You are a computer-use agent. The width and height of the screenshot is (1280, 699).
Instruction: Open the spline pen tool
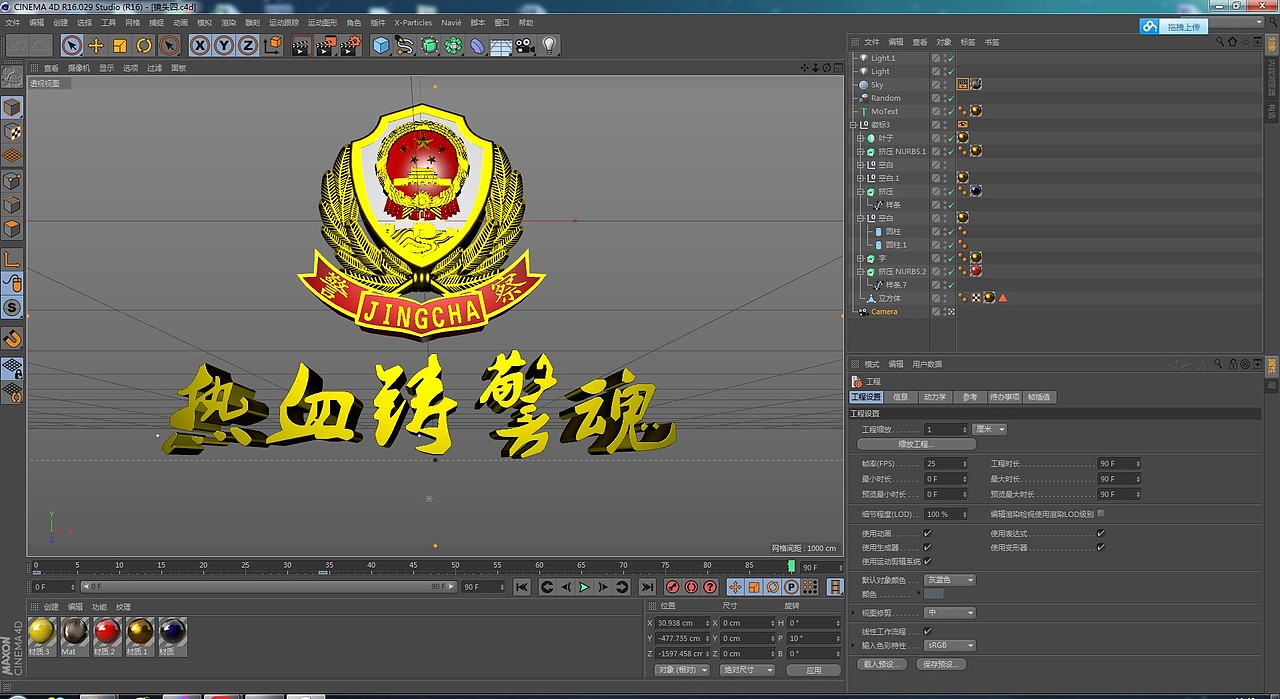(405, 45)
